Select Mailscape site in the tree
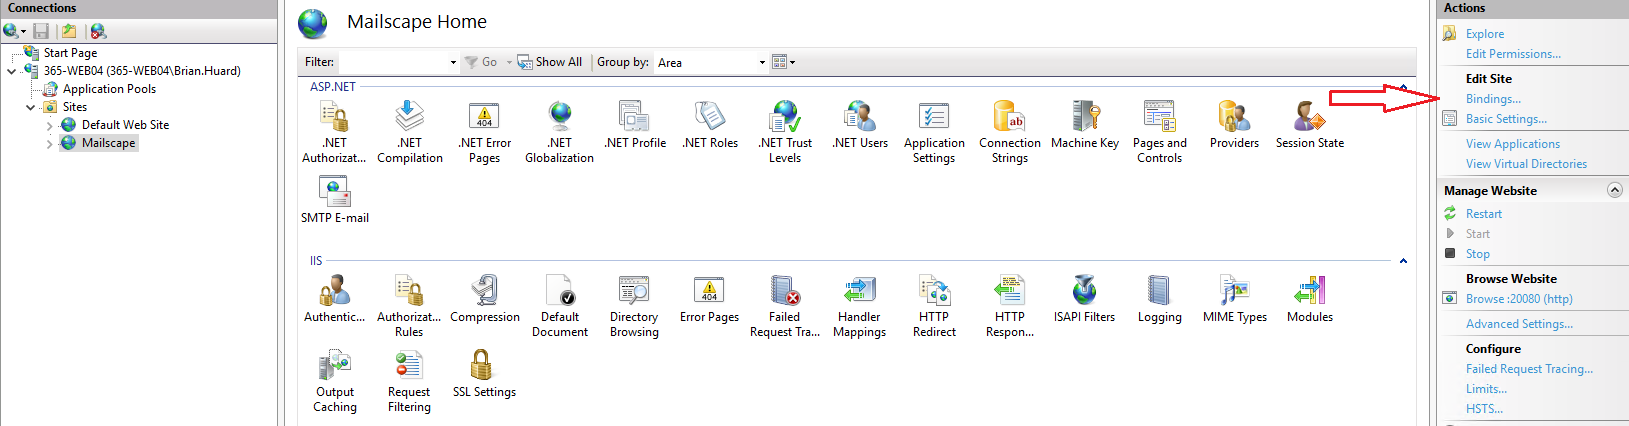The height and width of the screenshot is (426, 1629). coord(108,143)
